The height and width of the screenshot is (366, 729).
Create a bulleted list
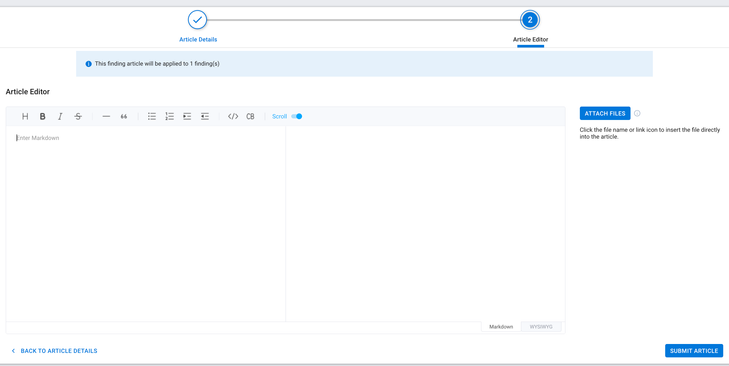152,116
